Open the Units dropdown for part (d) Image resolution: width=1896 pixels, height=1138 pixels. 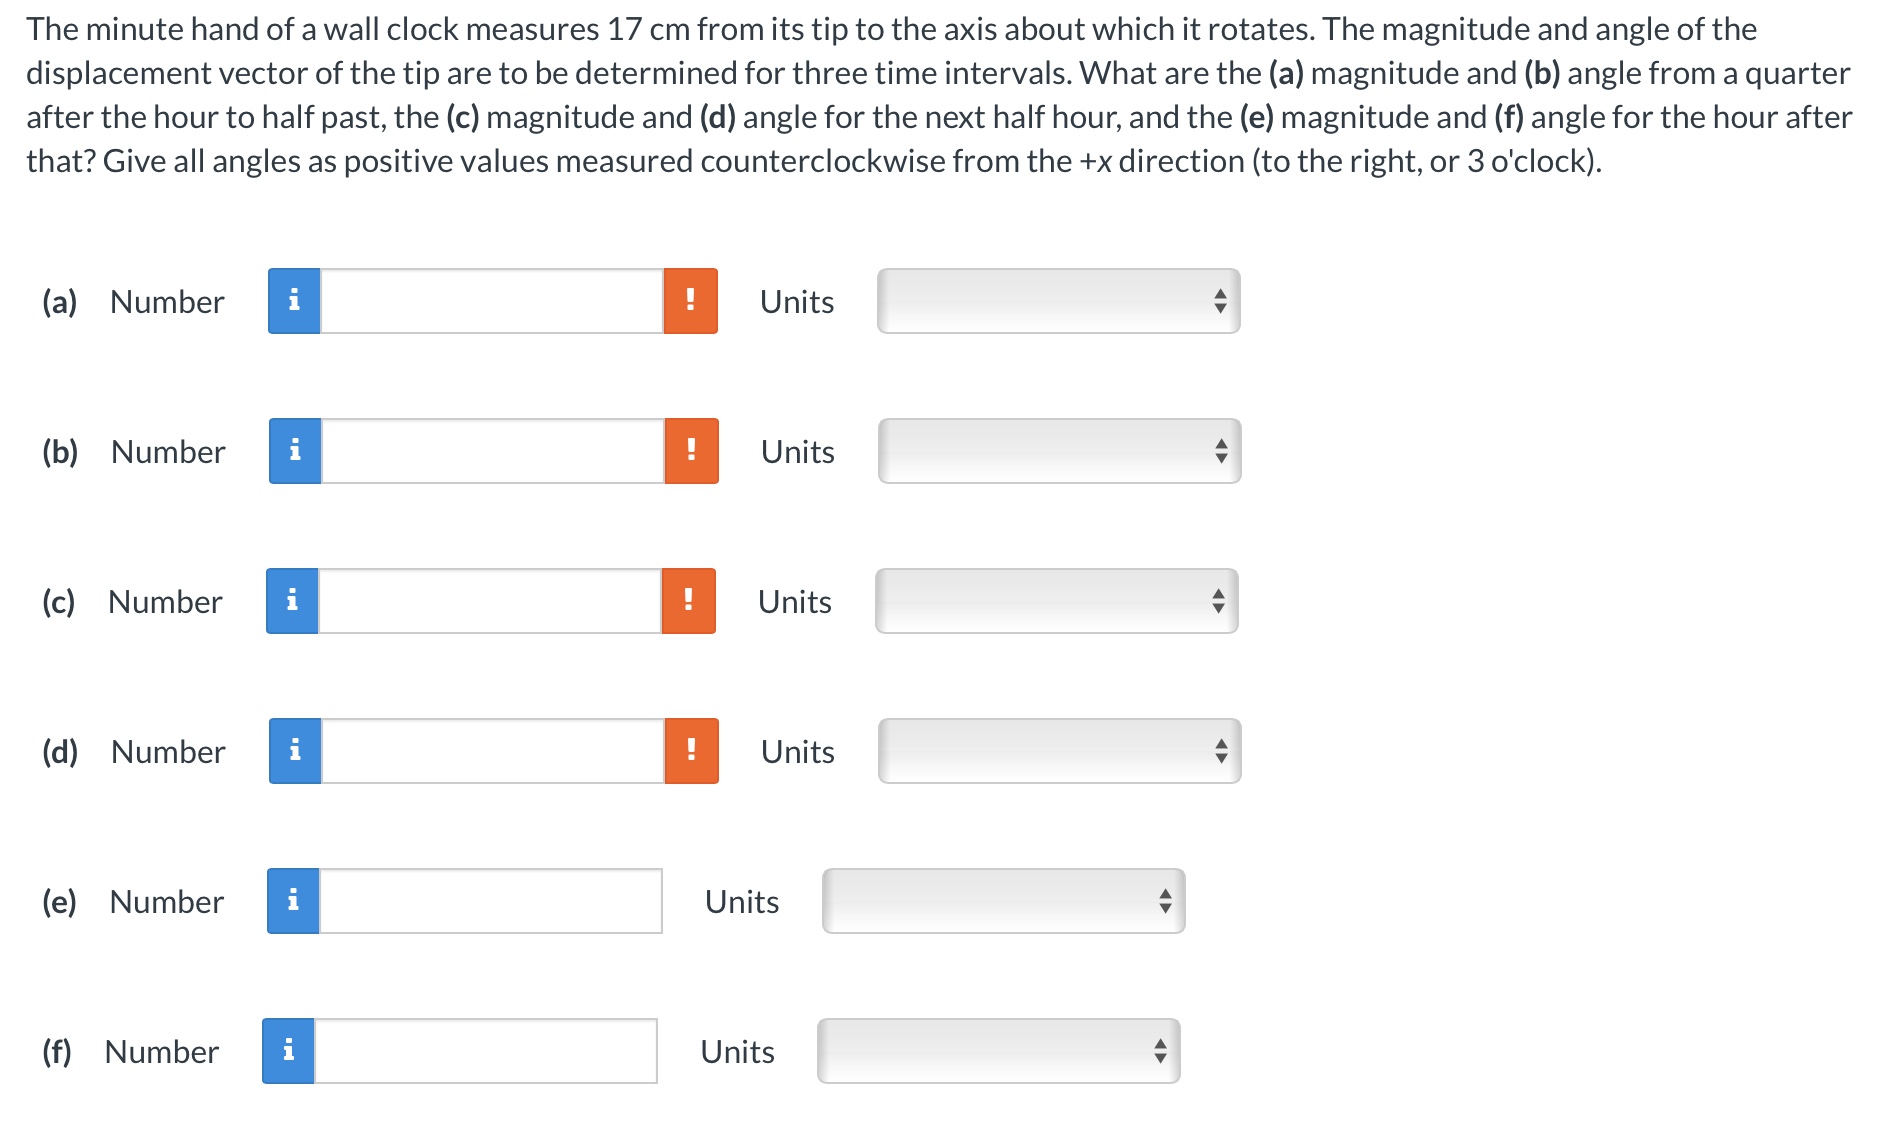pyautogui.click(x=1058, y=751)
